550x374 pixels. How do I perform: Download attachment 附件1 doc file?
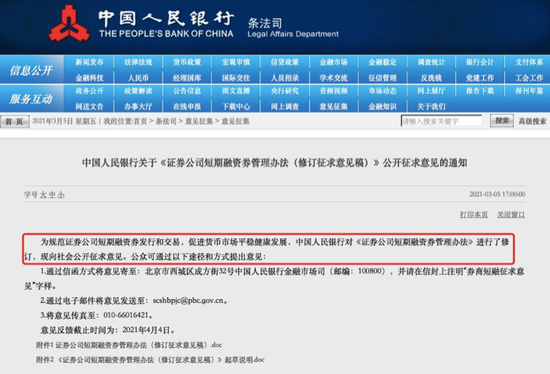(x=129, y=345)
